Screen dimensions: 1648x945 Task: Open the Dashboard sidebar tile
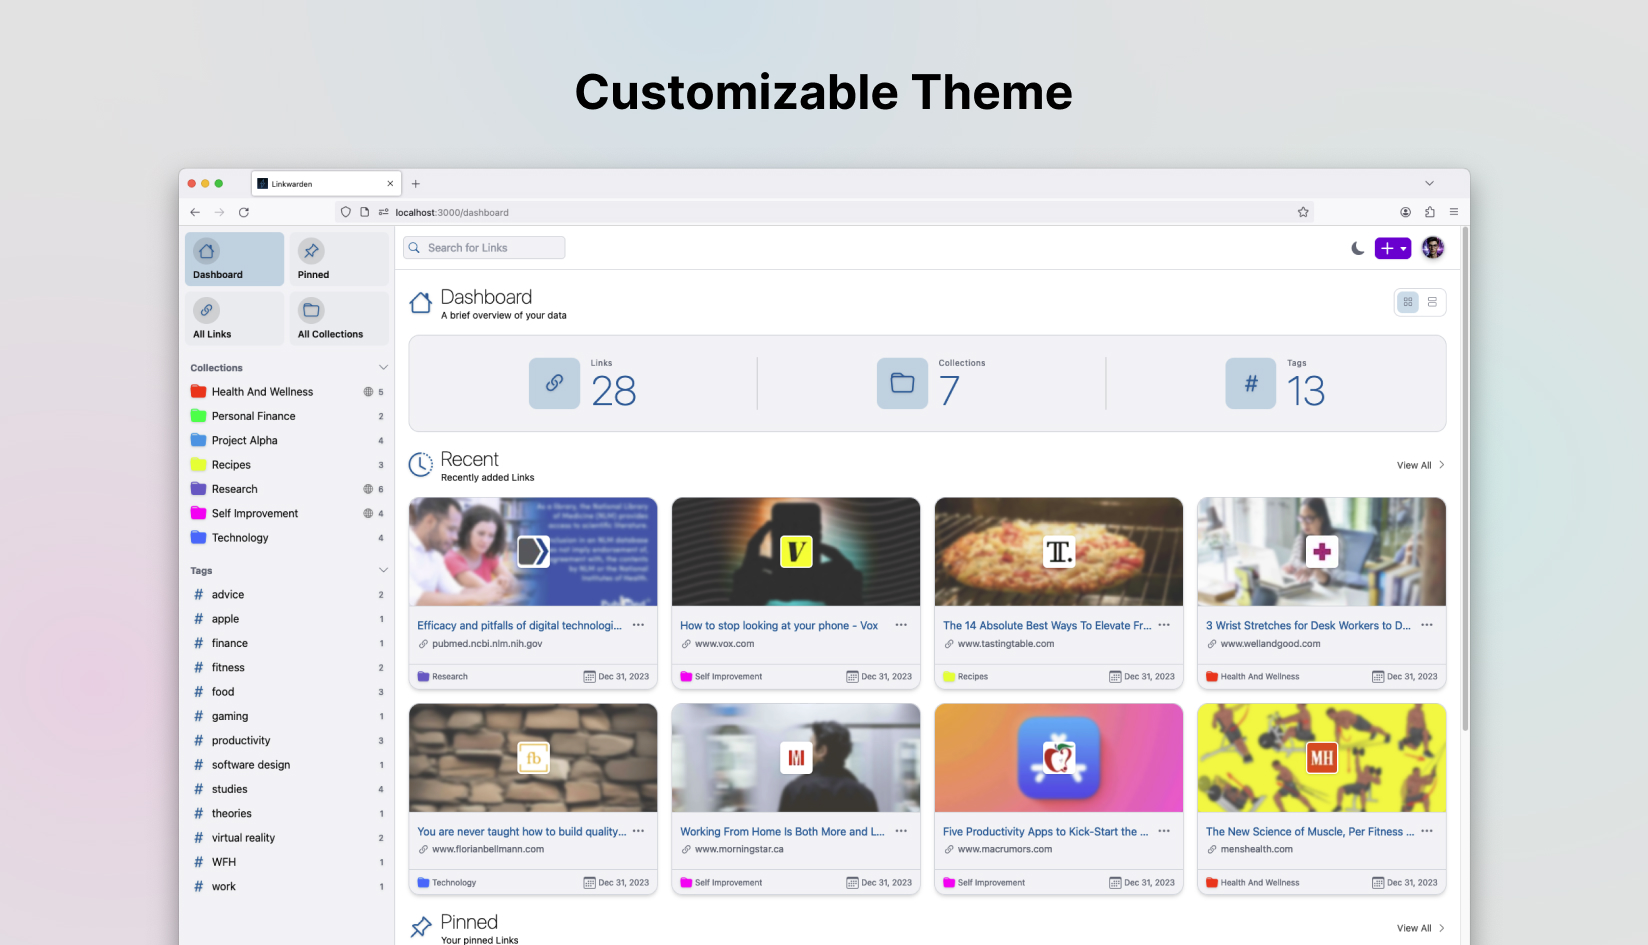234,259
